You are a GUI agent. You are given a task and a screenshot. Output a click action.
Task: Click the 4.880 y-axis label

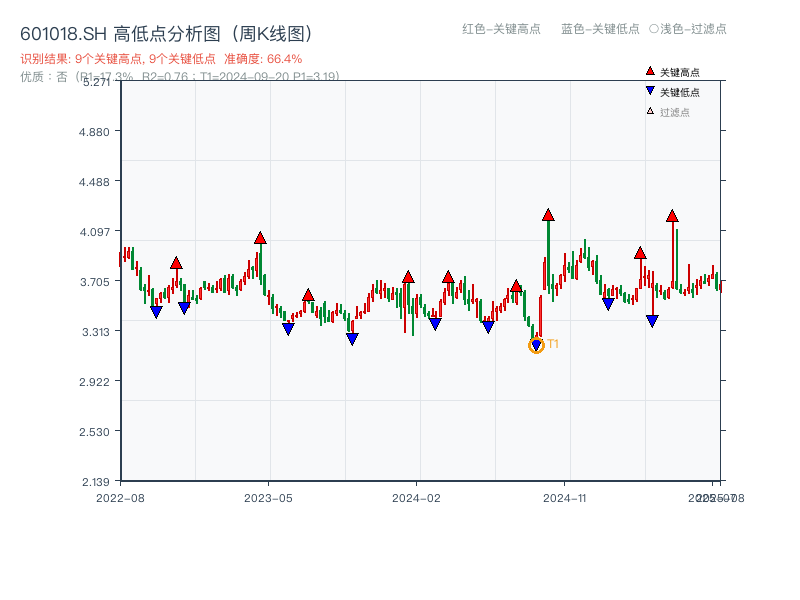94,132
